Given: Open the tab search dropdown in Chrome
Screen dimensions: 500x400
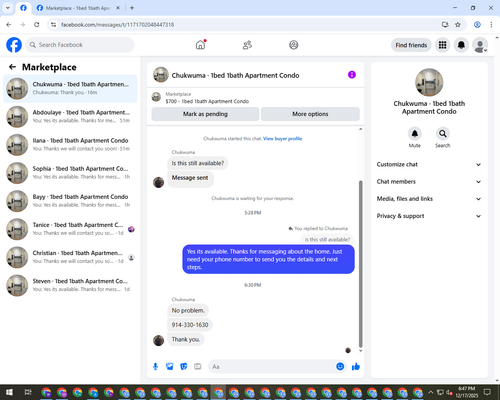Looking at the screenshot, I should 7,8.
